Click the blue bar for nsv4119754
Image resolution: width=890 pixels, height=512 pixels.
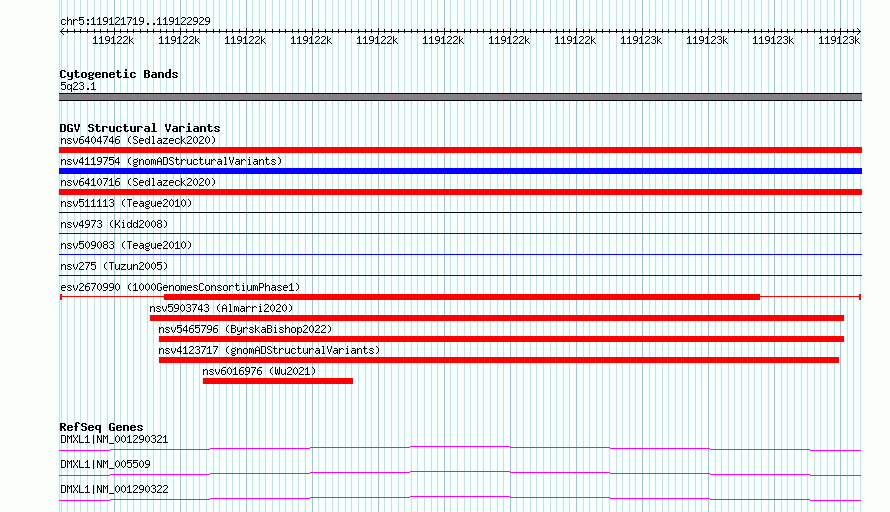tap(460, 171)
